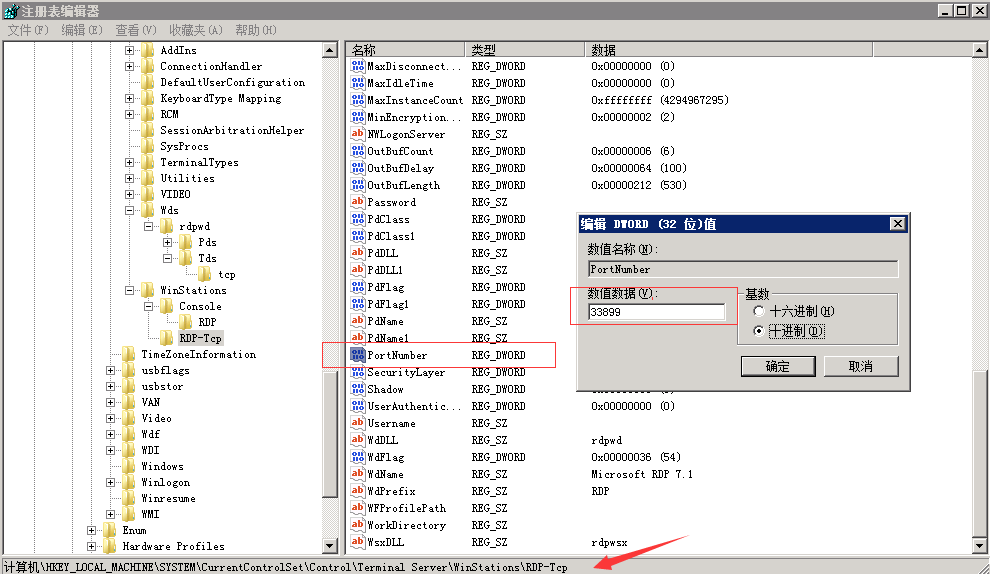
Task: Close the 编辑 DWORD dialog
Action: click(897, 224)
